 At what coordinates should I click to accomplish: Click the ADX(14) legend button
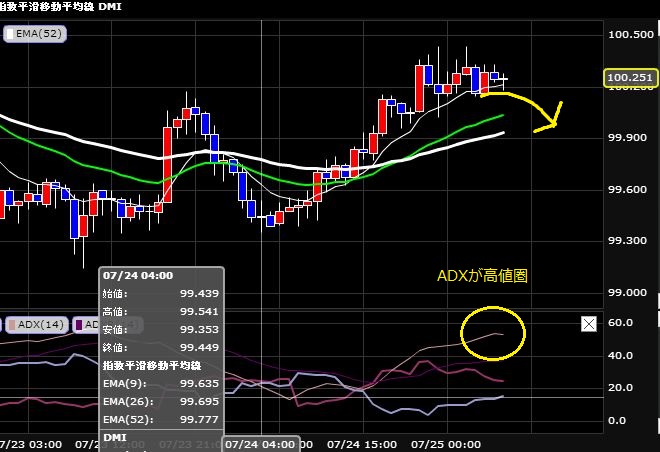click(x=37, y=324)
